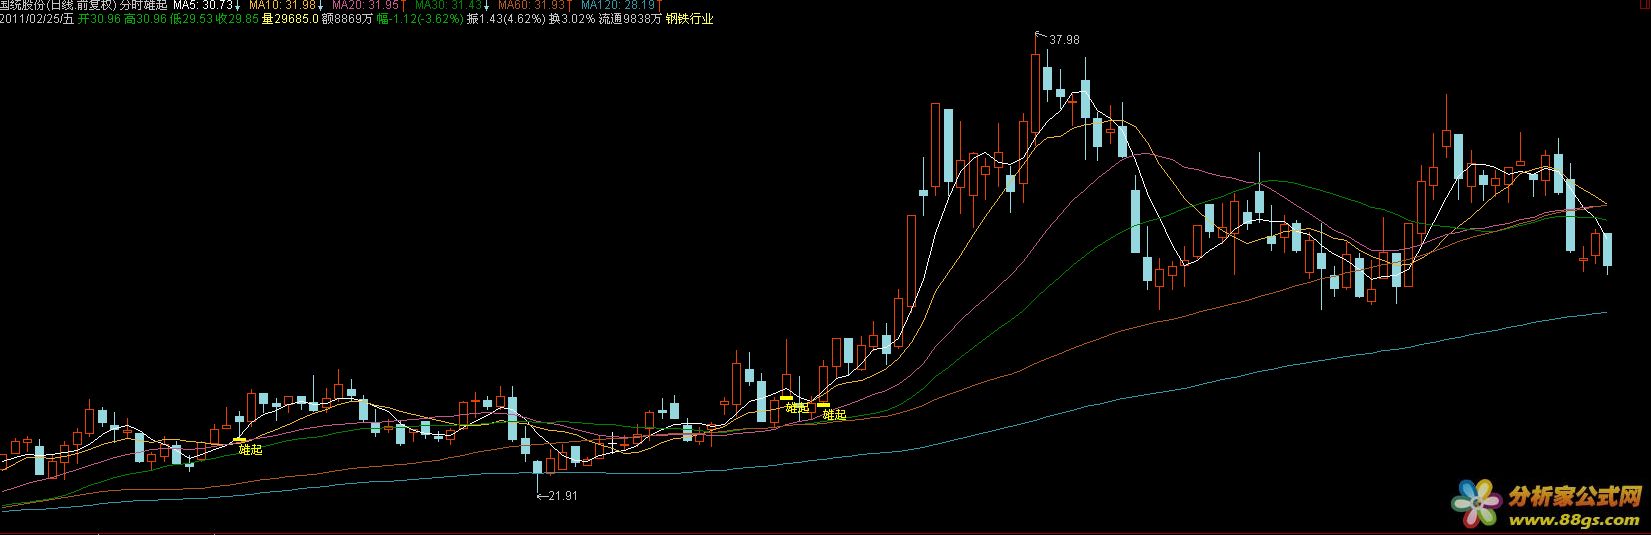
Task: Click the blue MA120: 28.19 readout
Action: (617, 5)
